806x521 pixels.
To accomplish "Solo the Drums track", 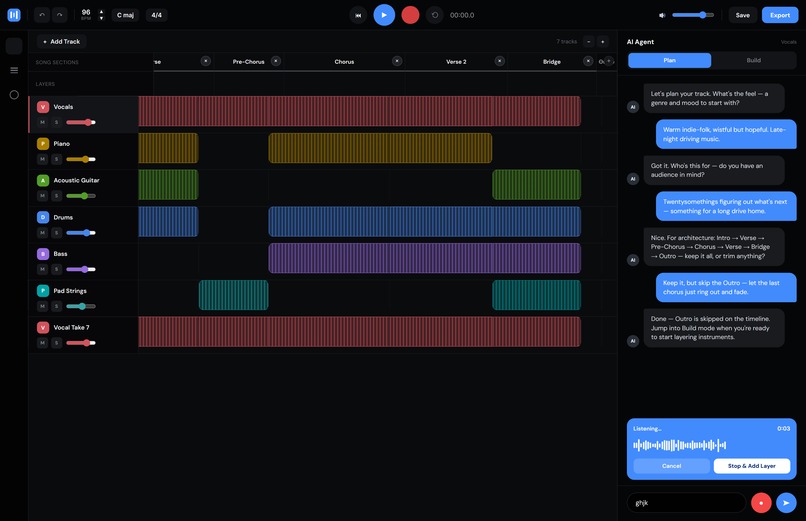I will click(x=57, y=233).
